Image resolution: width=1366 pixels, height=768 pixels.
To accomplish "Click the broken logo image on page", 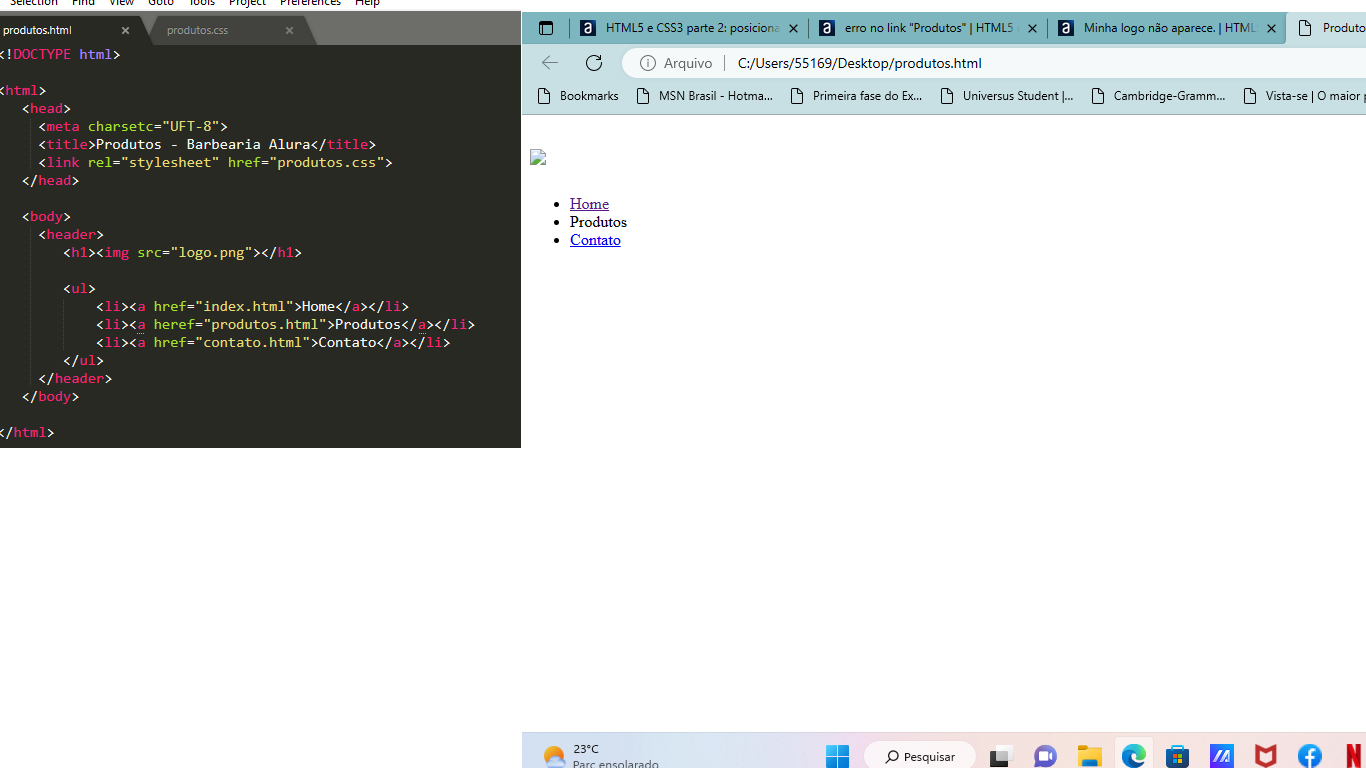I will coord(538,157).
